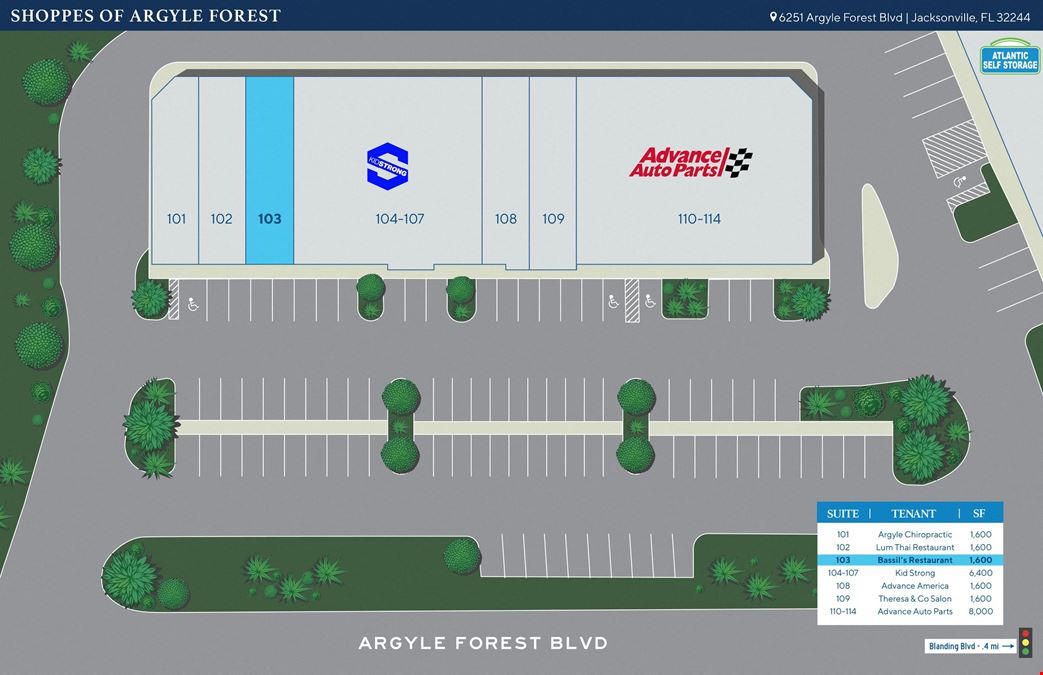Image resolution: width=1043 pixels, height=675 pixels.
Task: Click the 110-114 suite label
Action: click(x=699, y=219)
